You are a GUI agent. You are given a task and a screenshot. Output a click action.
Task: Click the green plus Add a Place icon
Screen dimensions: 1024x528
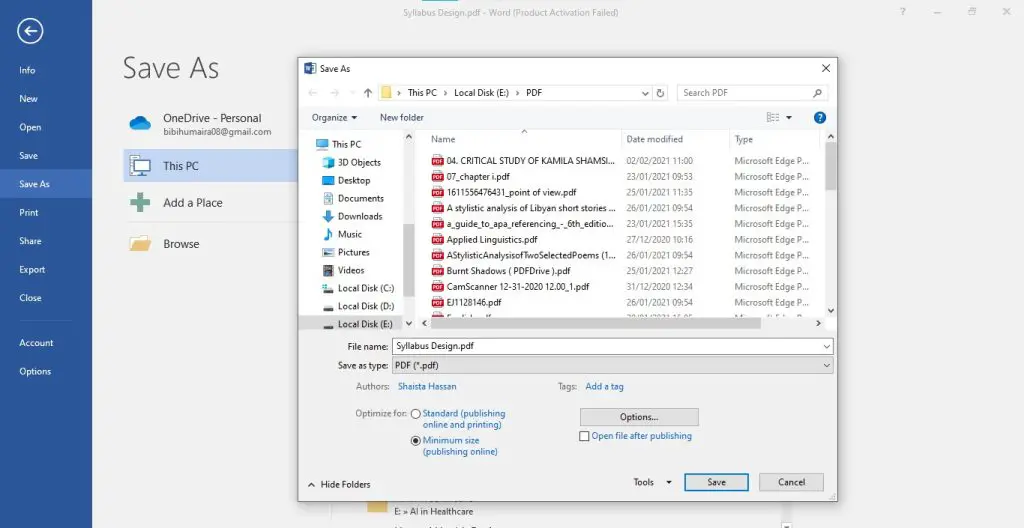pyautogui.click(x=140, y=203)
